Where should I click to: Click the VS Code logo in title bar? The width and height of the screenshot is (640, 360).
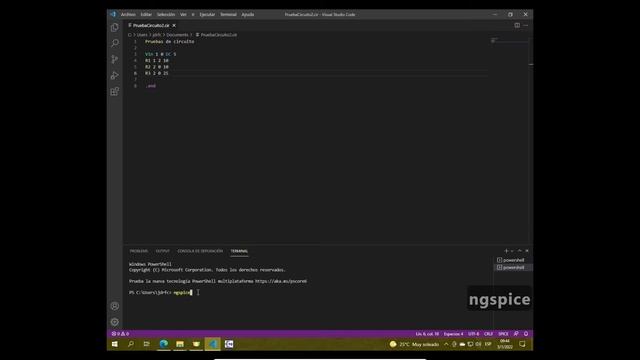(113, 14)
